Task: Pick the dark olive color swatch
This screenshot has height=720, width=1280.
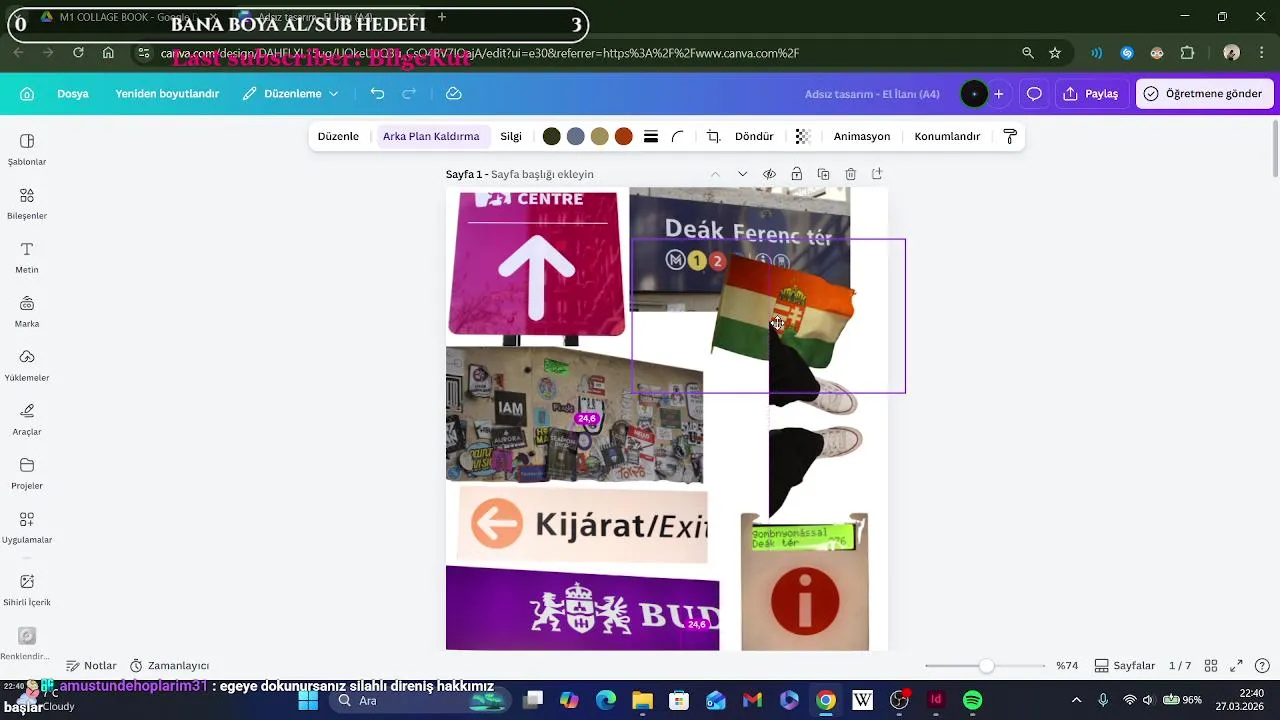Action: pos(552,136)
